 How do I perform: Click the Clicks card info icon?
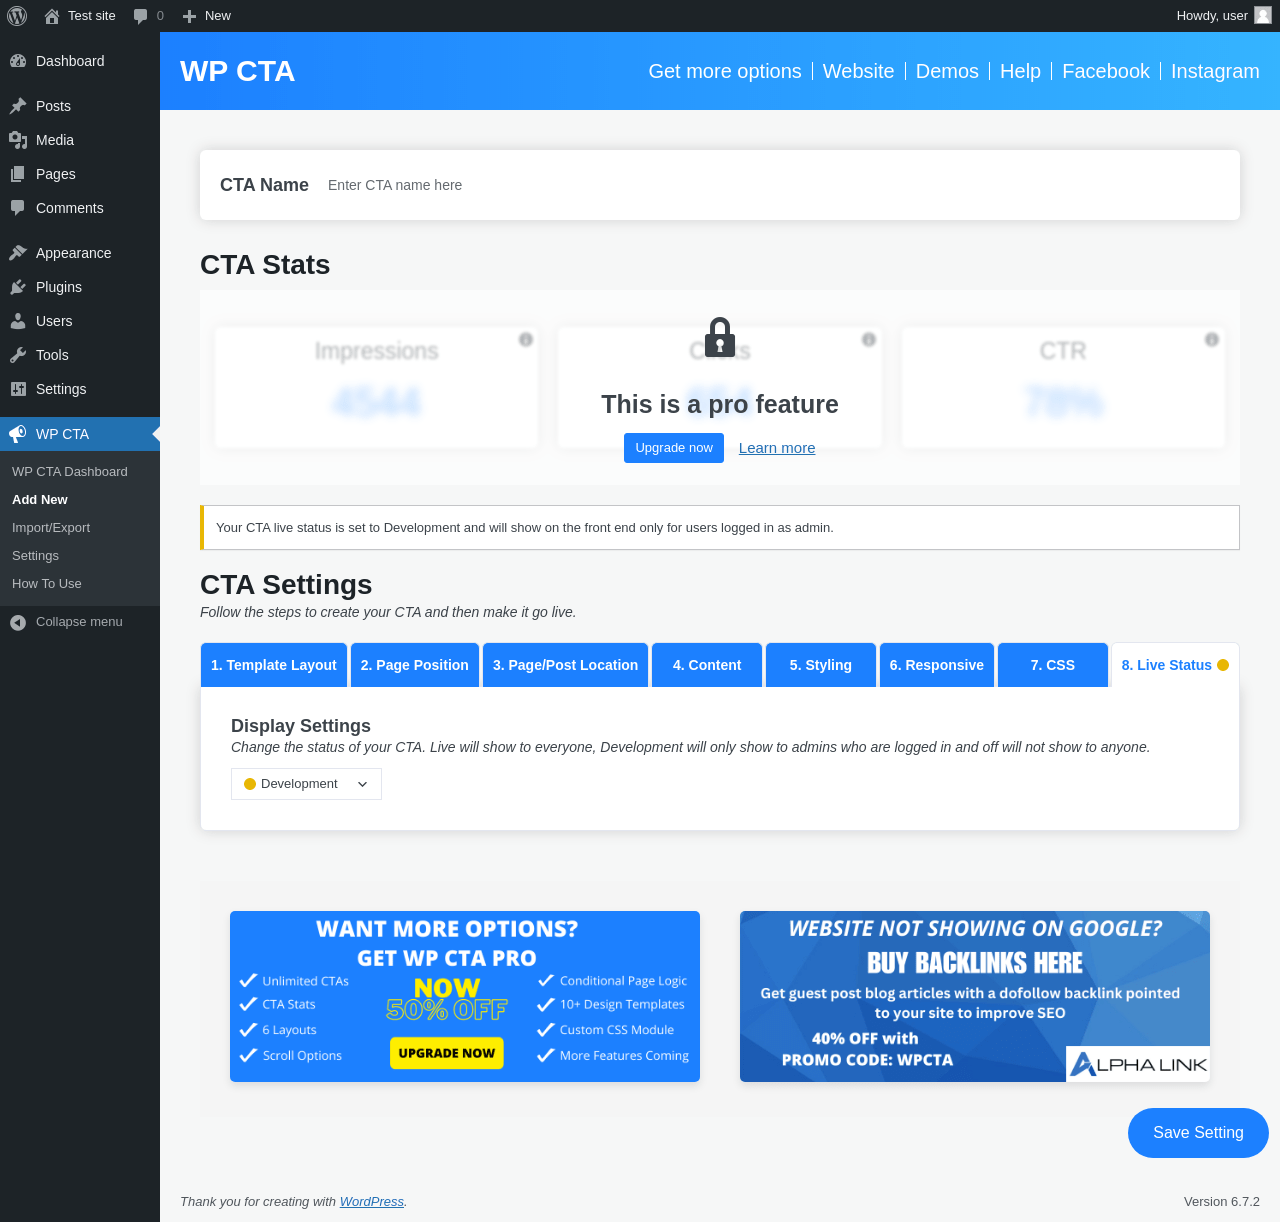click(869, 339)
